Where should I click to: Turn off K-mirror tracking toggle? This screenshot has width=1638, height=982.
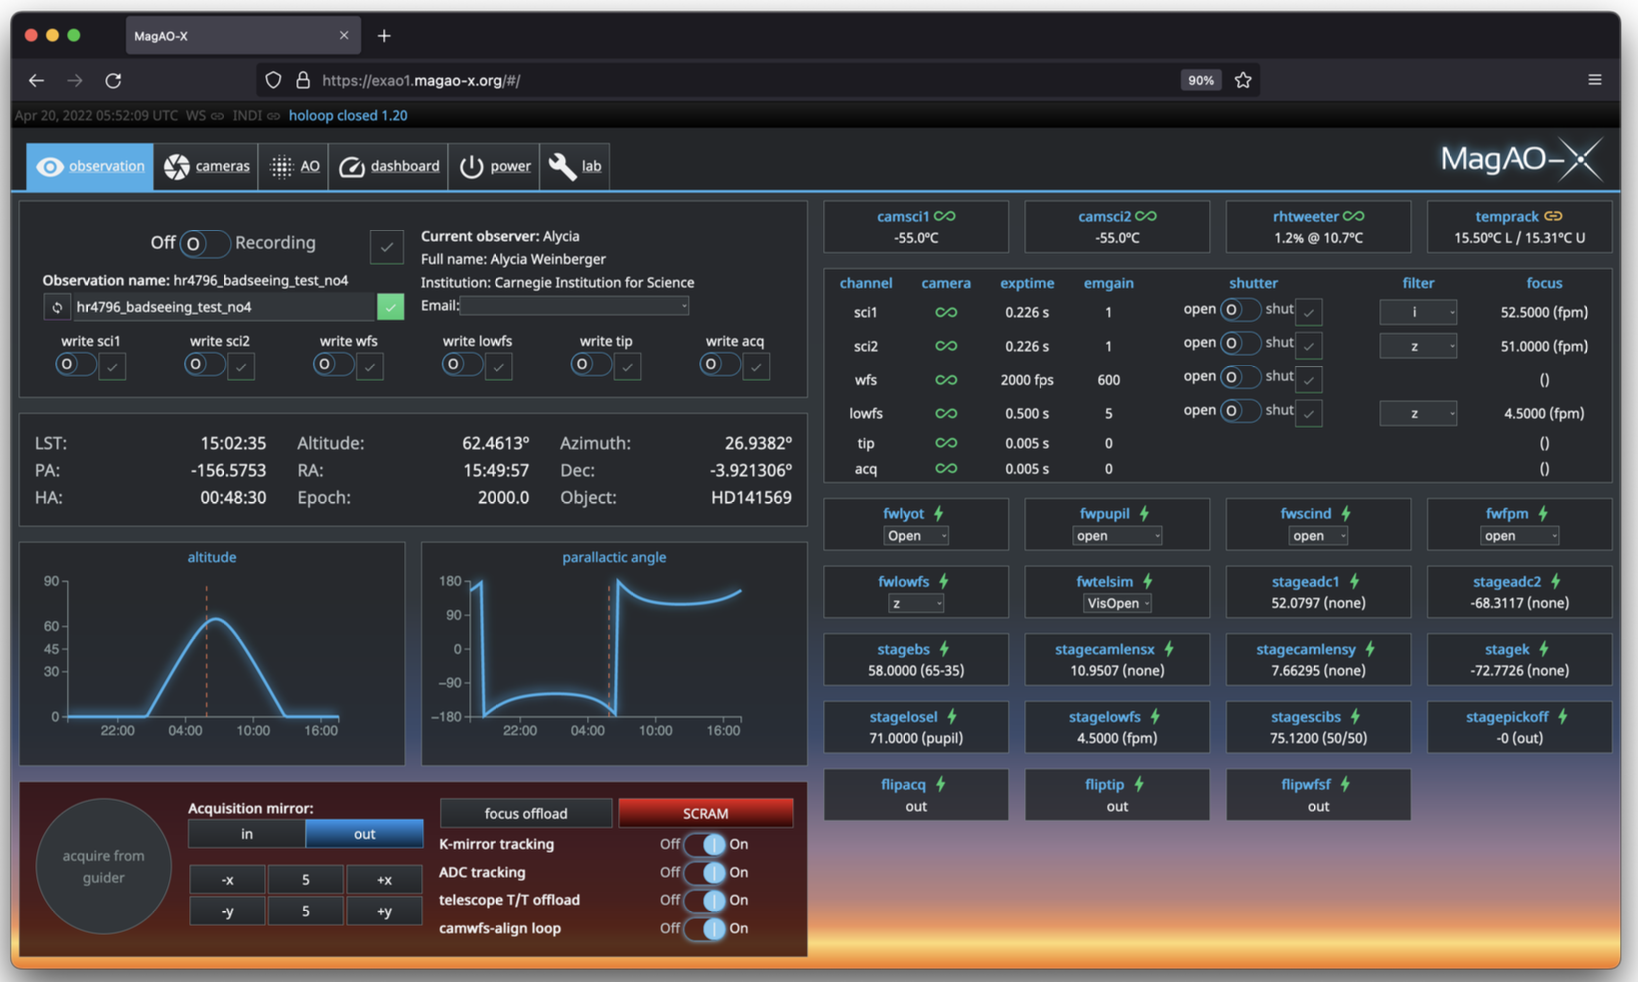tap(706, 845)
